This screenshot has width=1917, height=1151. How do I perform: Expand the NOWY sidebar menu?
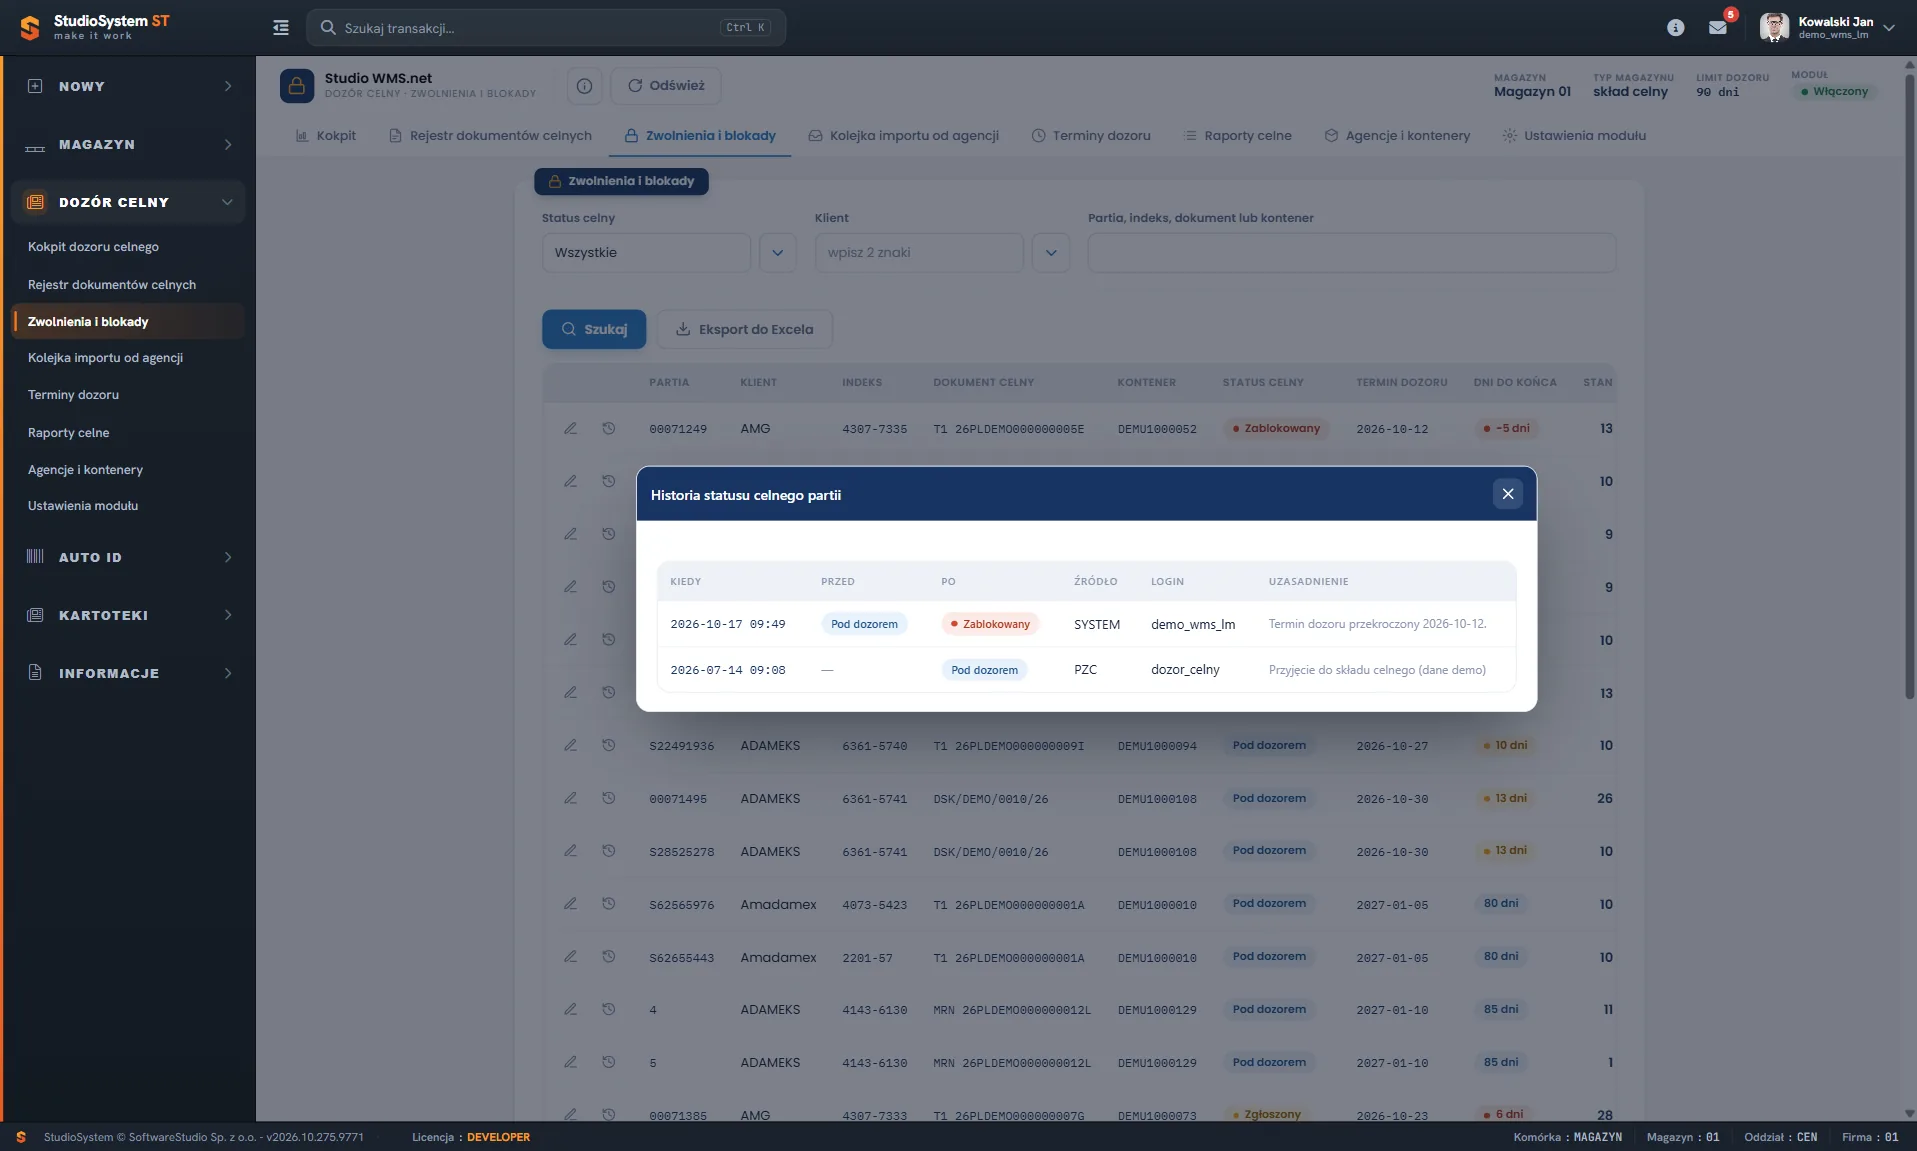(128, 86)
